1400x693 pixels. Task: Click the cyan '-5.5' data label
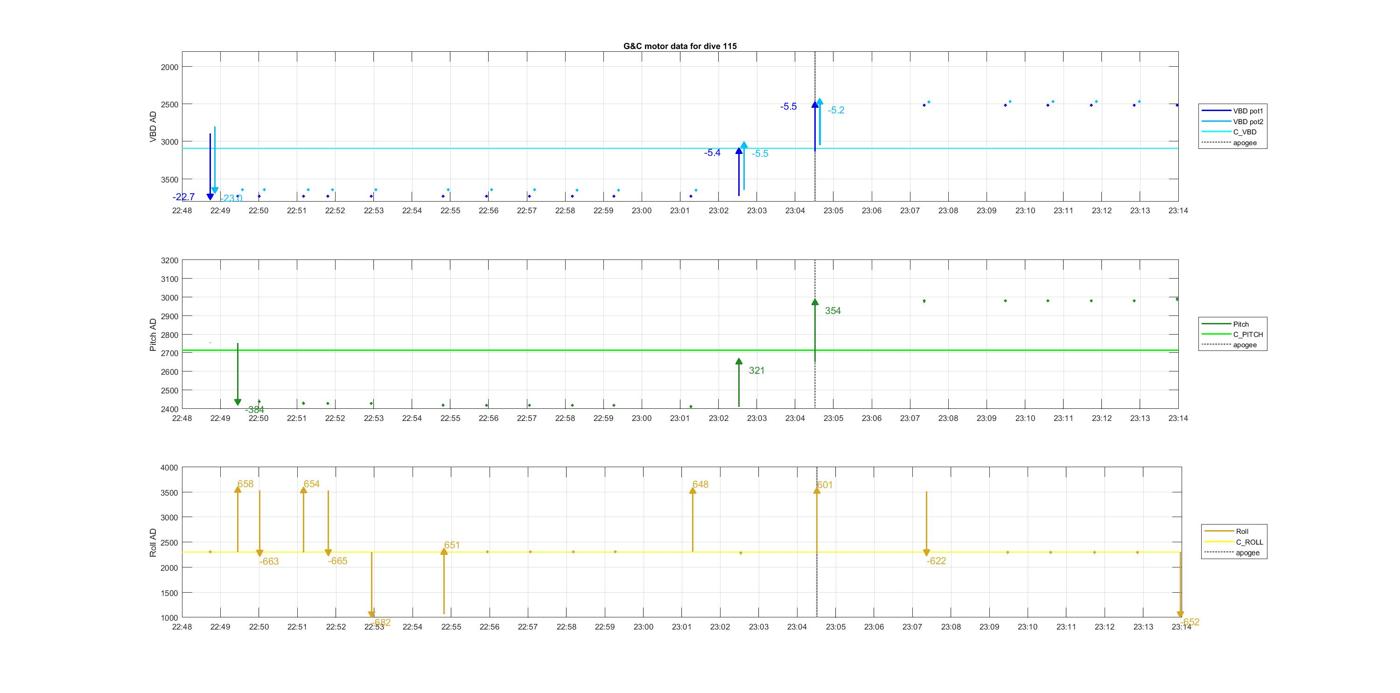pyautogui.click(x=760, y=153)
